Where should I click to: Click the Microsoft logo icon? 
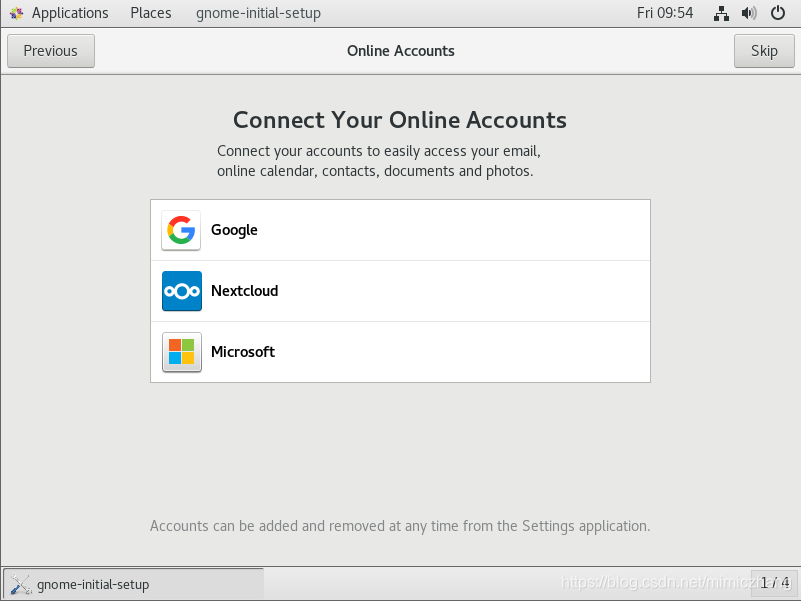(181, 352)
